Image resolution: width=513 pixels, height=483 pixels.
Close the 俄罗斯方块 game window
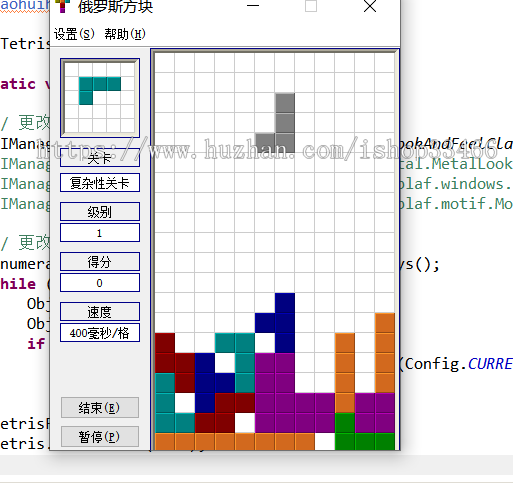(370, 6)
